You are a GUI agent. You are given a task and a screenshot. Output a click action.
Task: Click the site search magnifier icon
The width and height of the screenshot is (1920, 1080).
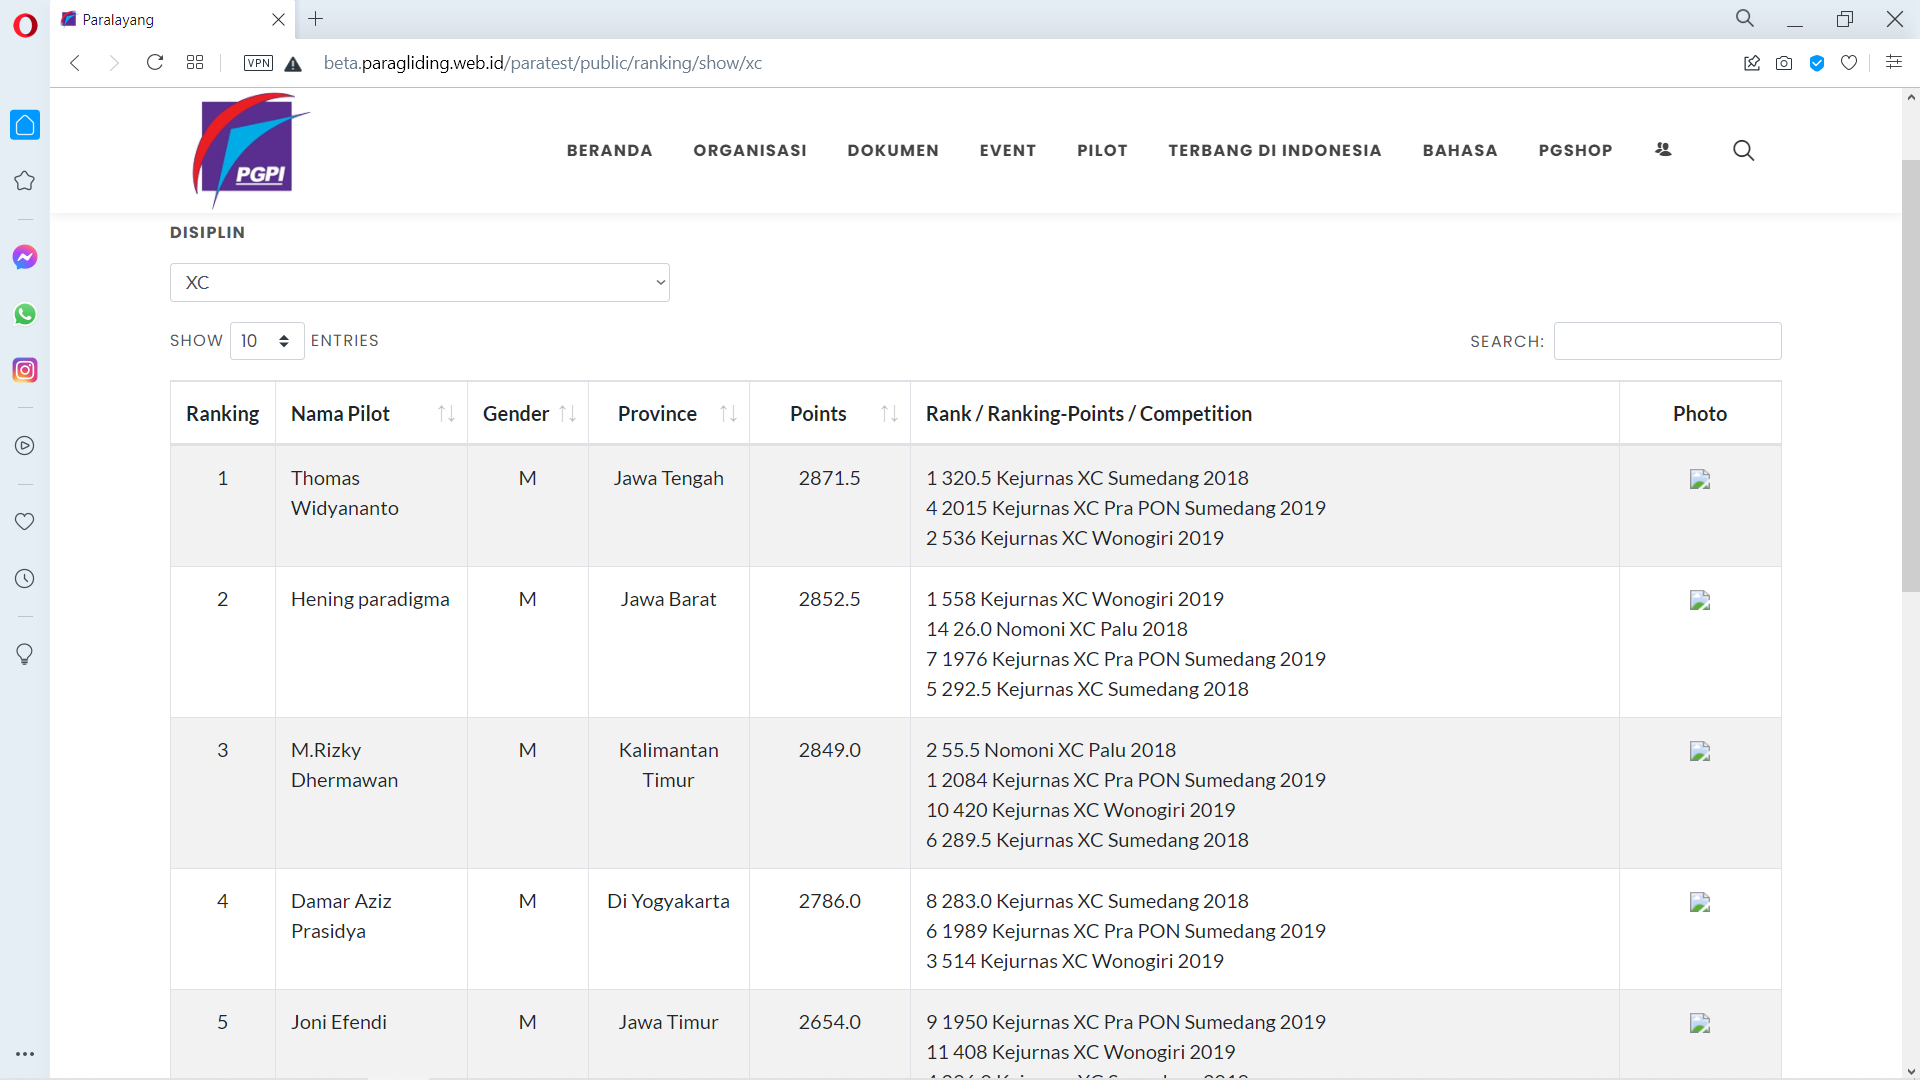click(x=1743, y=150)
